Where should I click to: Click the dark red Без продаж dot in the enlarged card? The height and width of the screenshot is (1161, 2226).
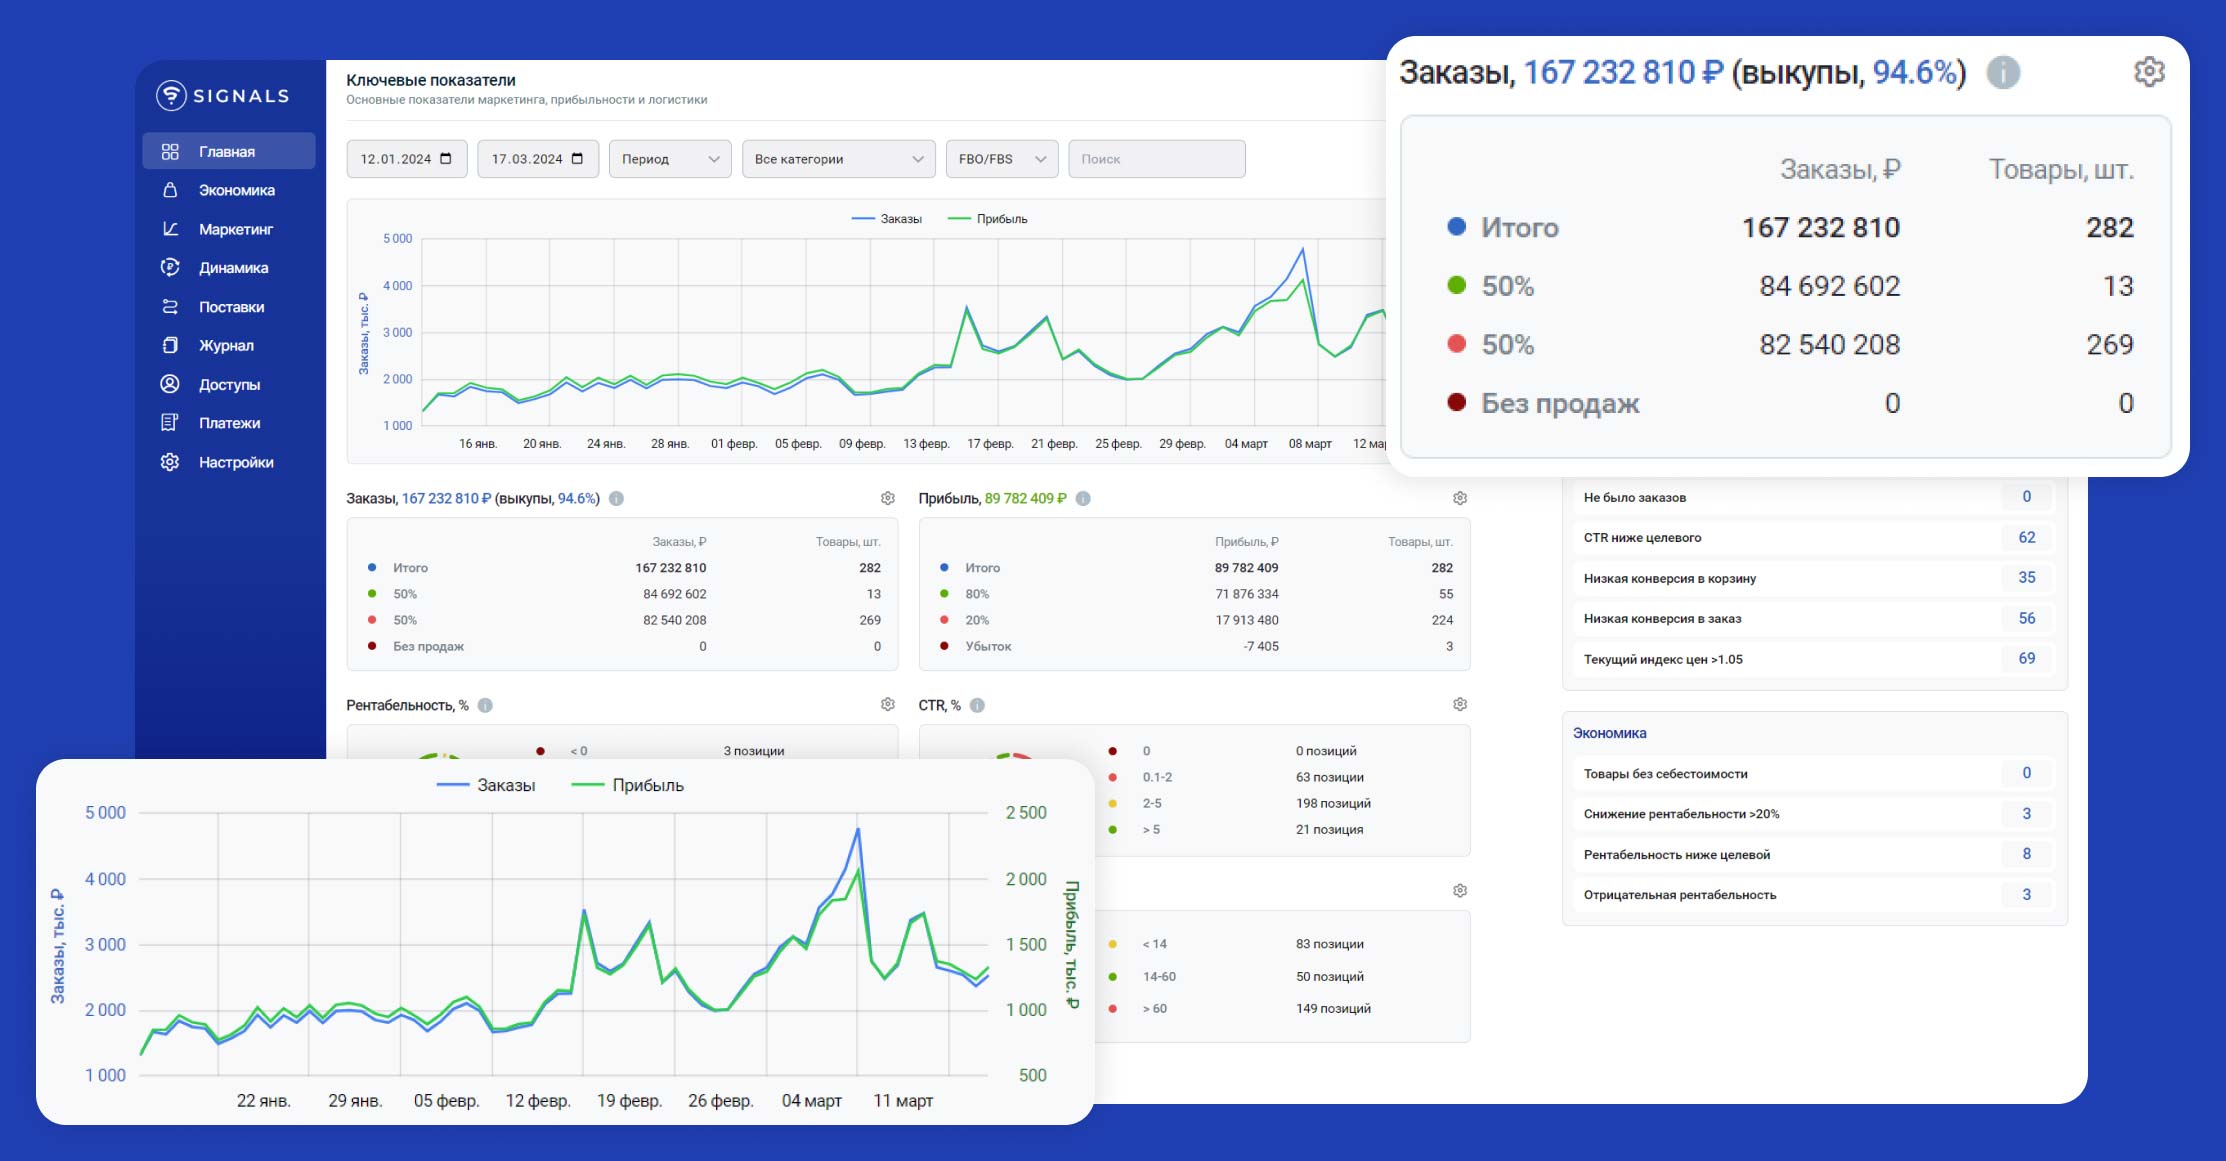pyautogui.click(x=1457, y=402)
